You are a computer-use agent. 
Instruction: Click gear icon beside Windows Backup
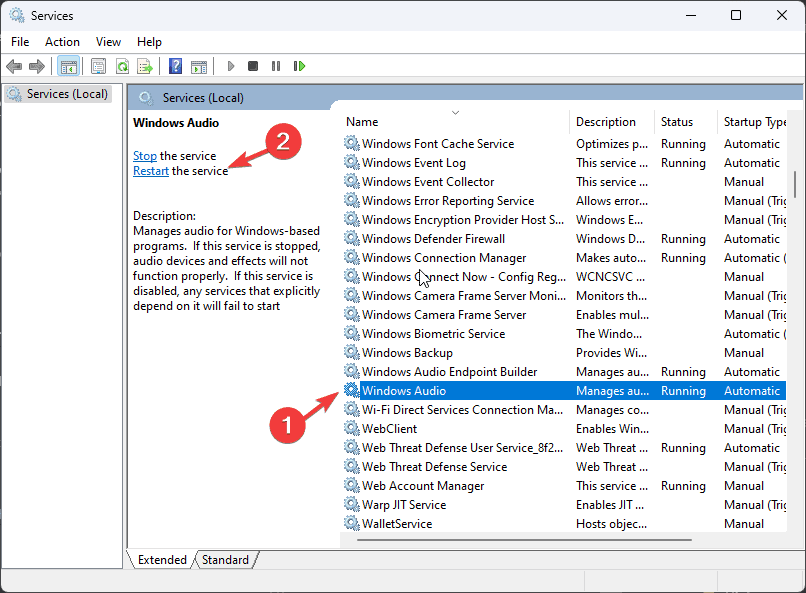tap(352, 352)
